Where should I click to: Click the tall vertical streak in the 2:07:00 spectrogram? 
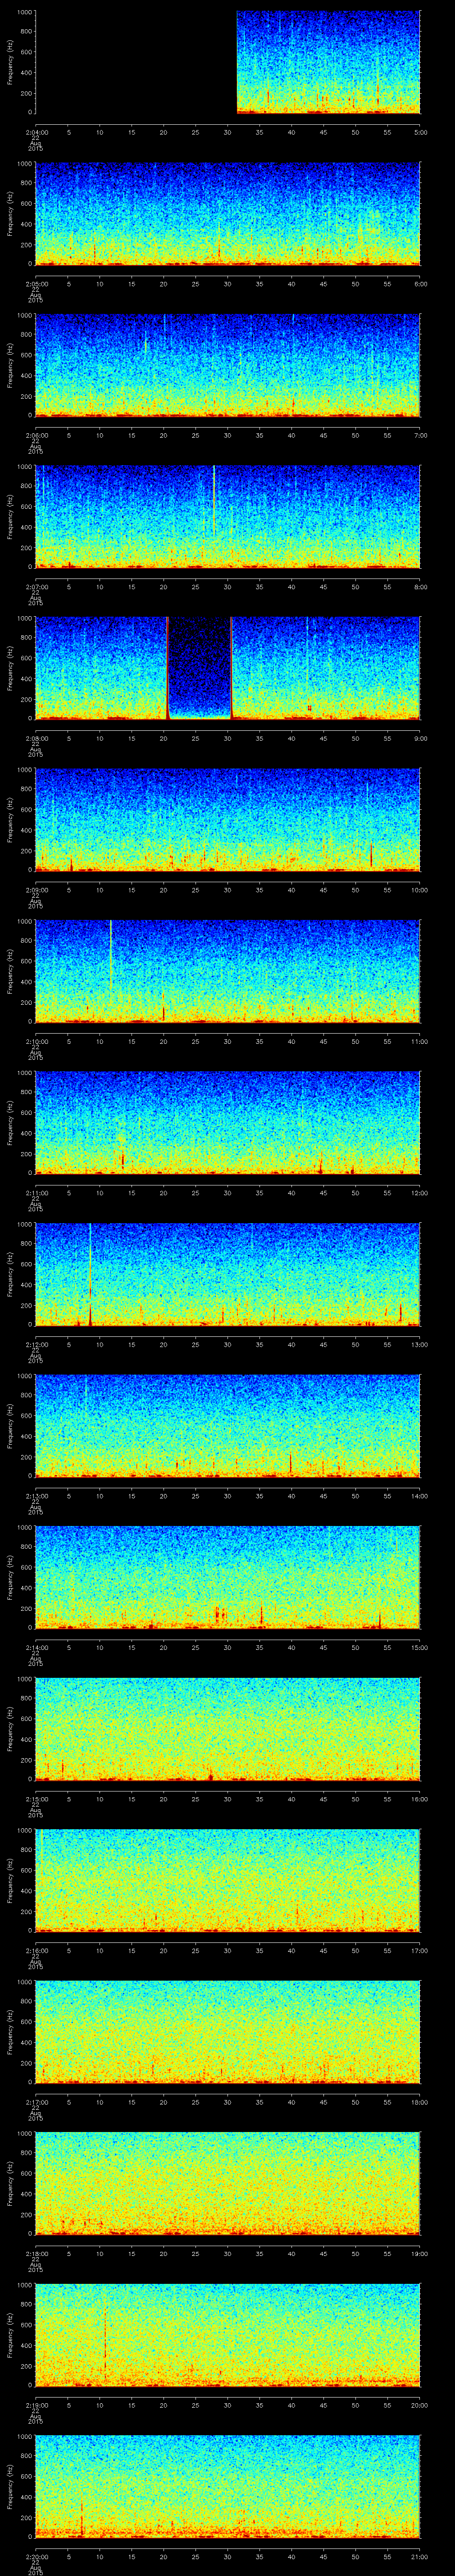[214, 499]
